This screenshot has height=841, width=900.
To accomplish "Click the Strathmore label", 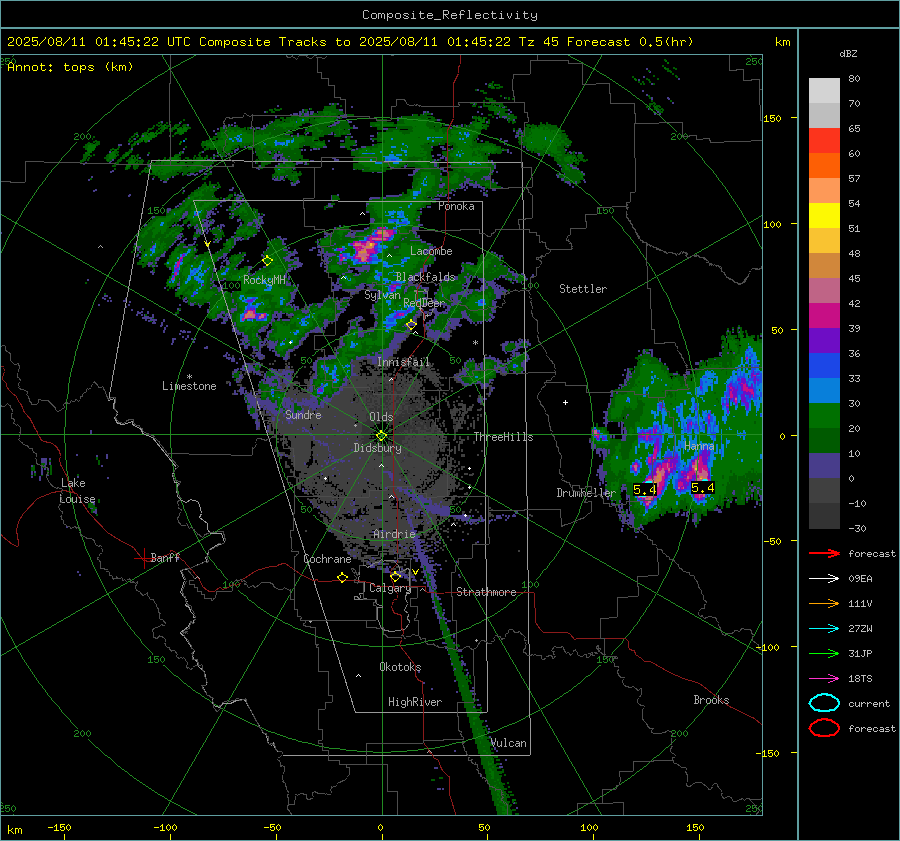I will click(x=486, y=592).
